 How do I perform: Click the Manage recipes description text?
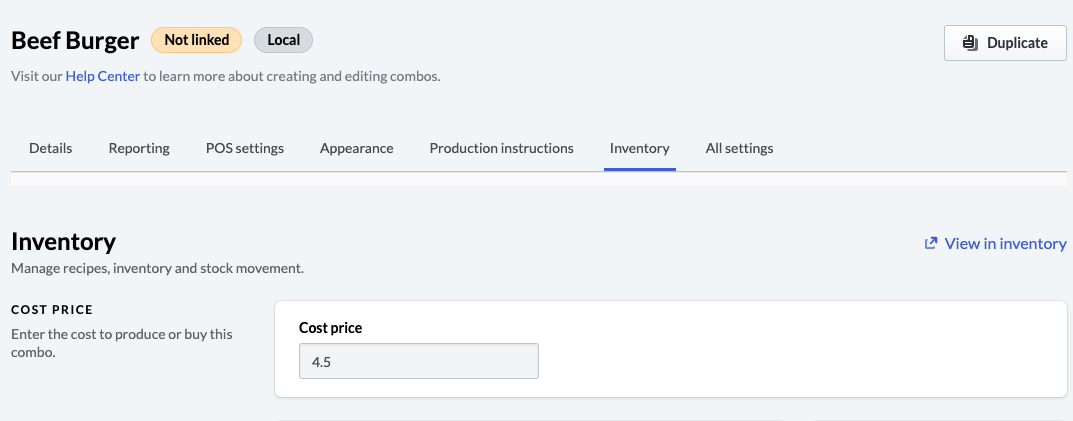157,269
